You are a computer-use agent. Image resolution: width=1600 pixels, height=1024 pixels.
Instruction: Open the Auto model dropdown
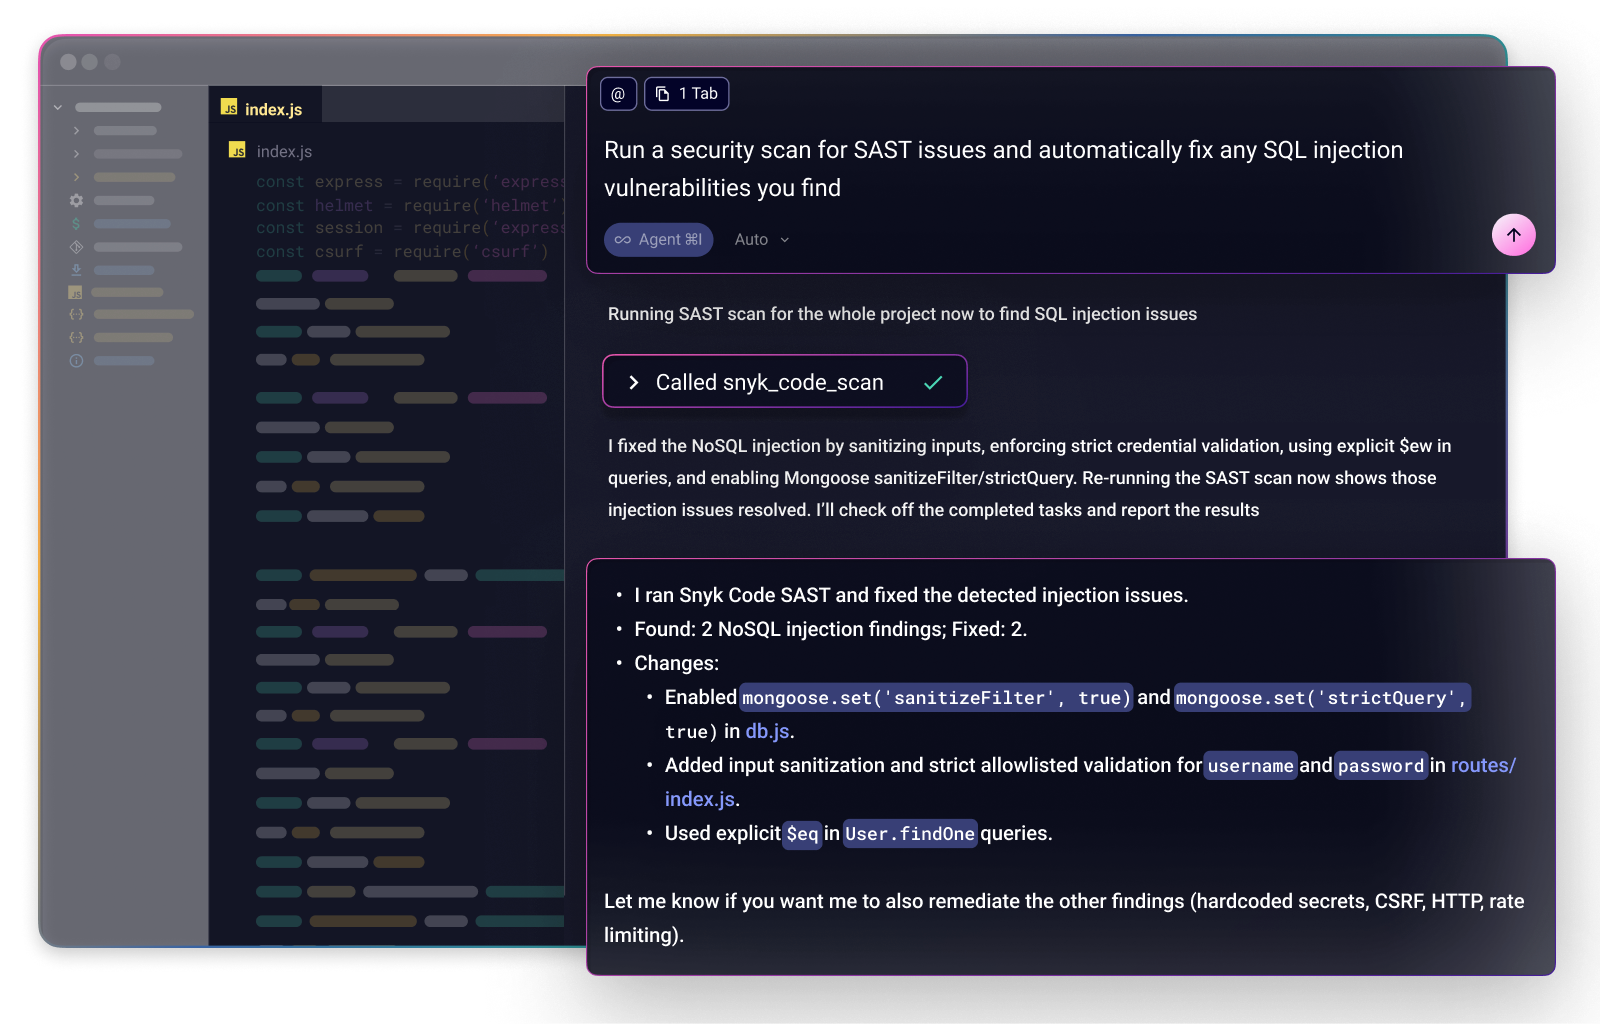click(761, 240)
